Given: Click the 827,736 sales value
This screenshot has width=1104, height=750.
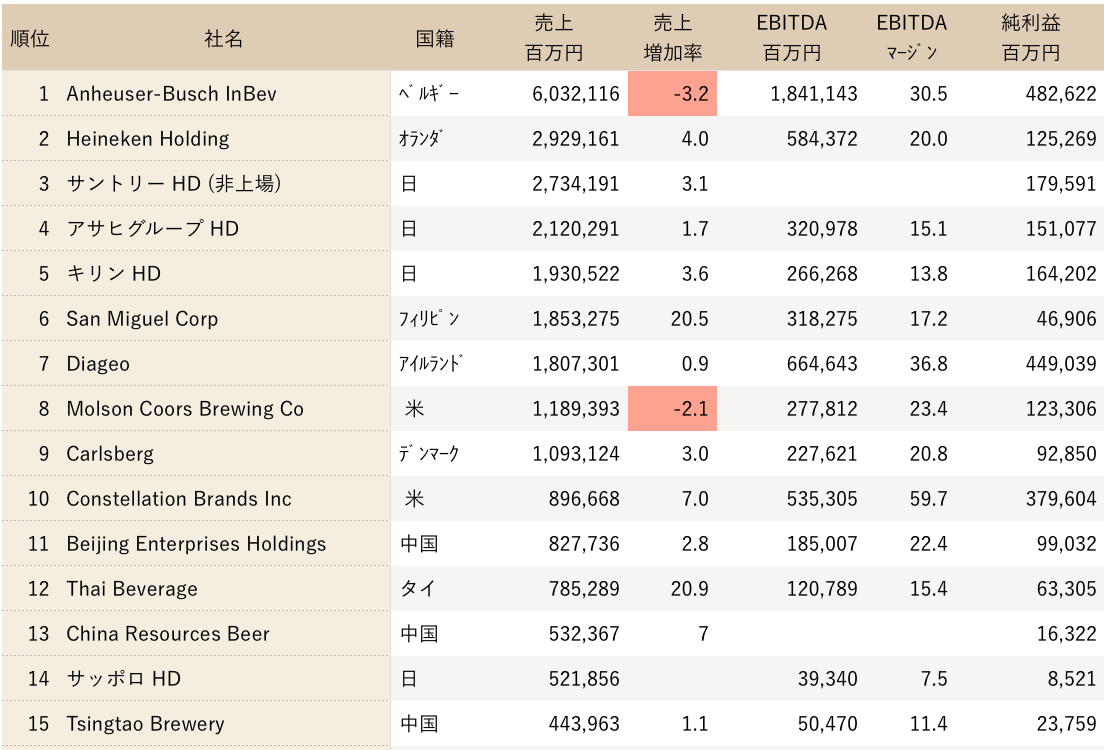Looking at the screenshot, I should click(584, 544).
